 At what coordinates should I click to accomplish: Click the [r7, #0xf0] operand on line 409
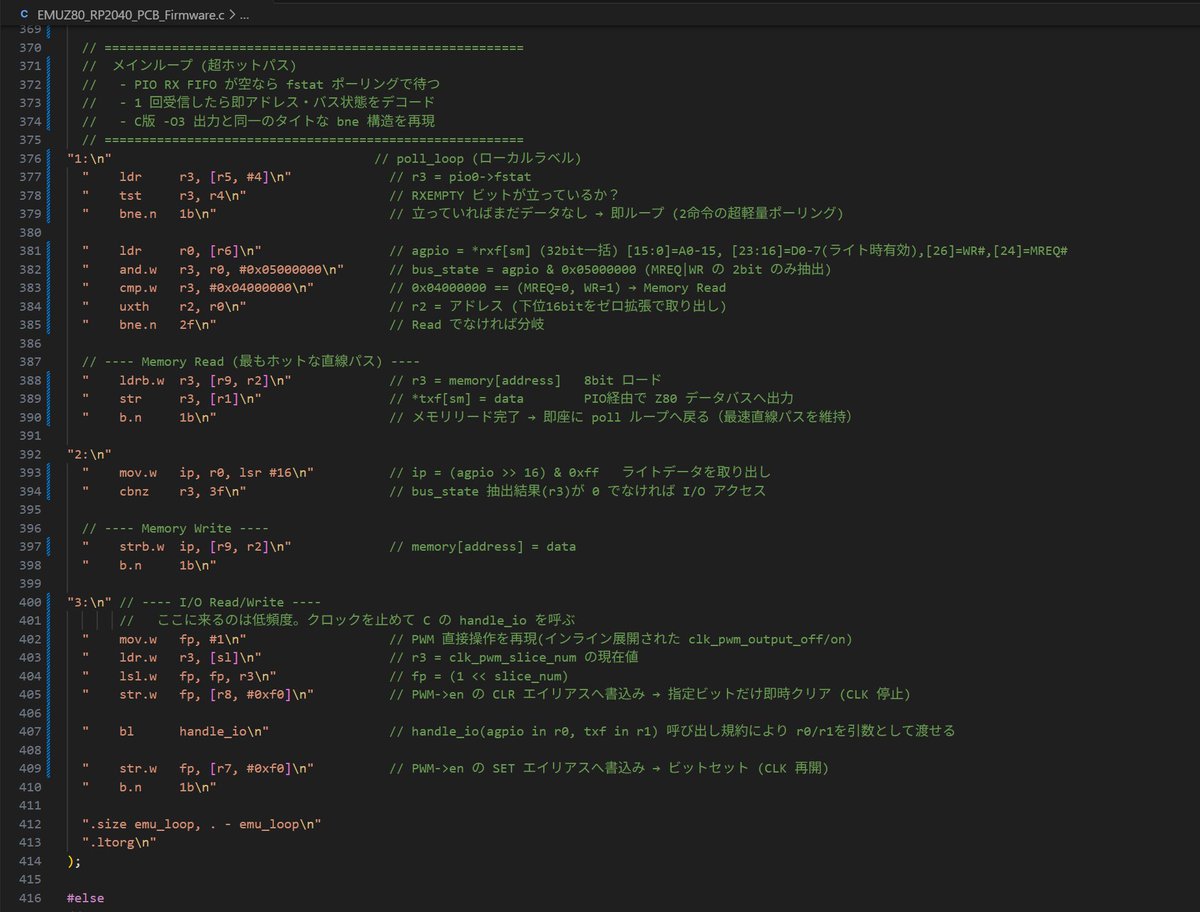point(252,768)
